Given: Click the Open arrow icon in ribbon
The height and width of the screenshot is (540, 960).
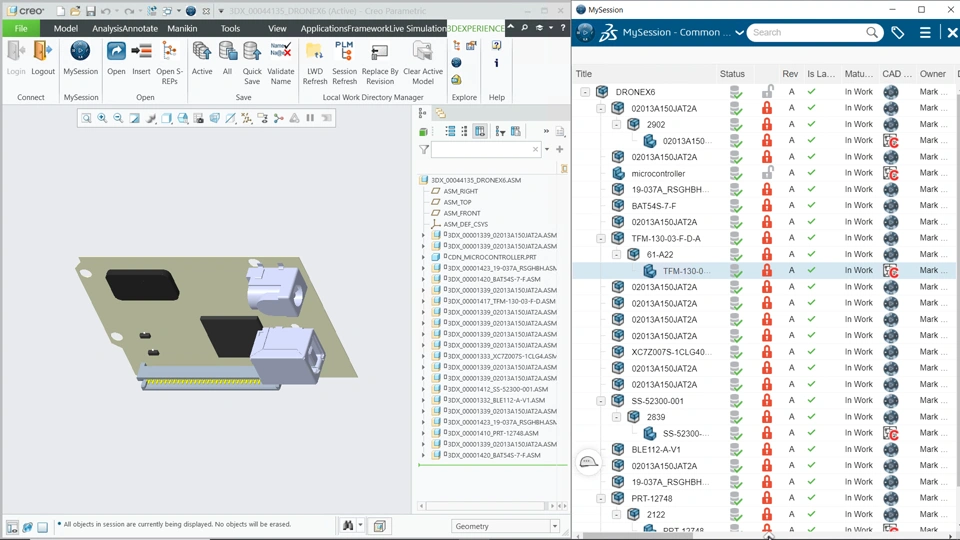Looking at the screenshot, I should 116,51.
